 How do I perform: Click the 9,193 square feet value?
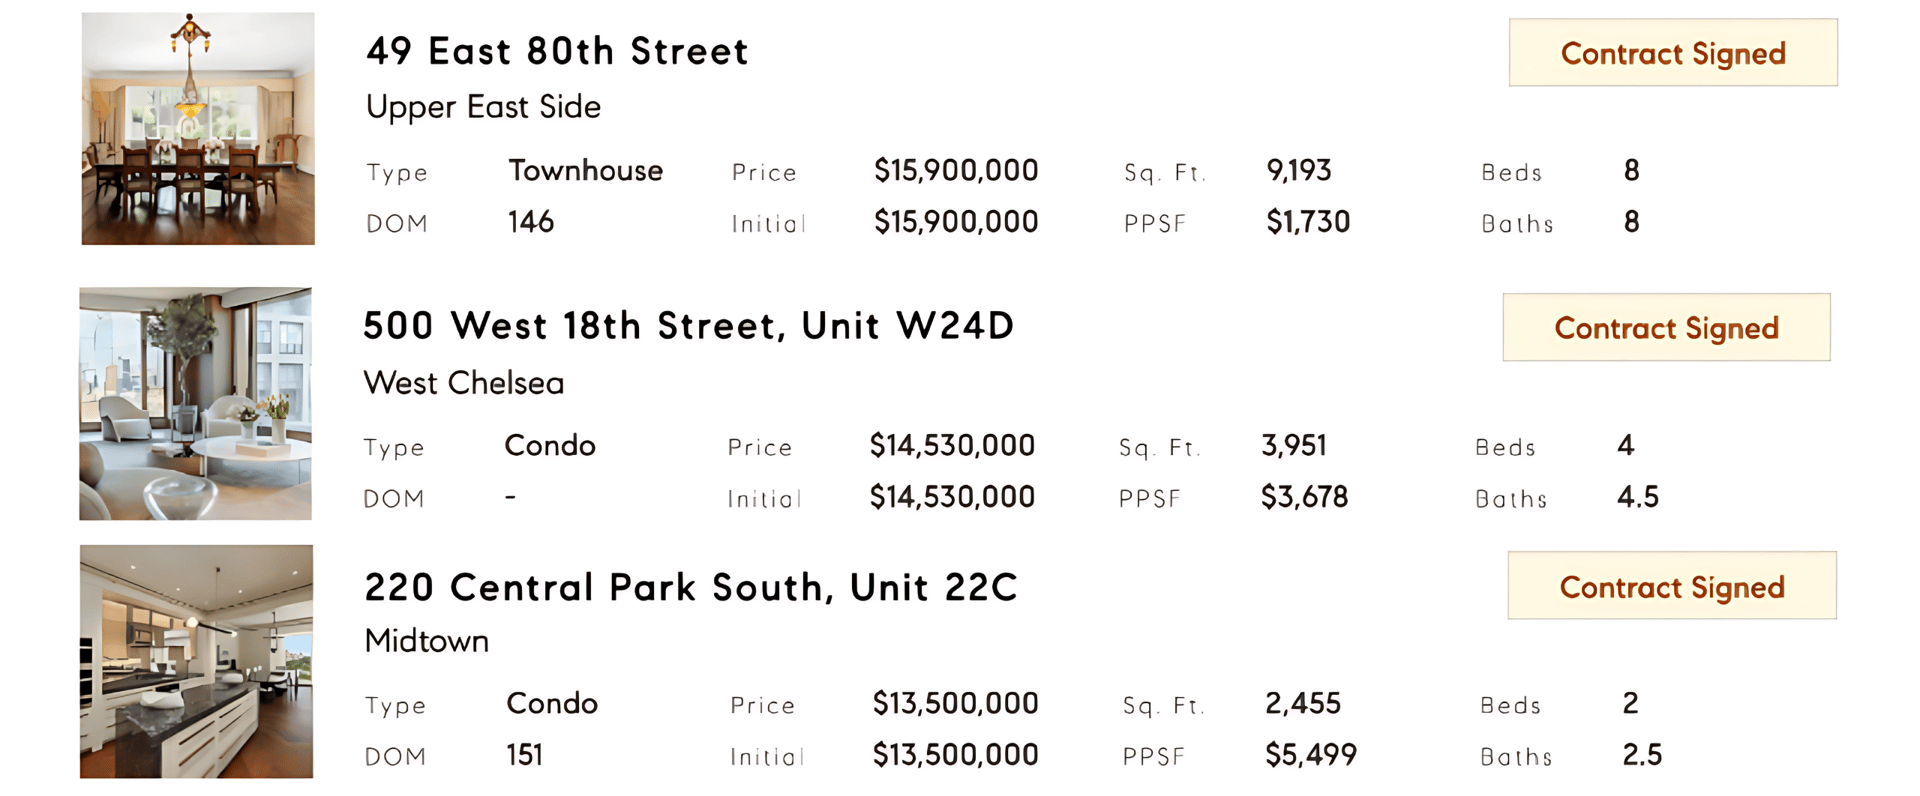pyautogui.click(x=1299, y=171)
